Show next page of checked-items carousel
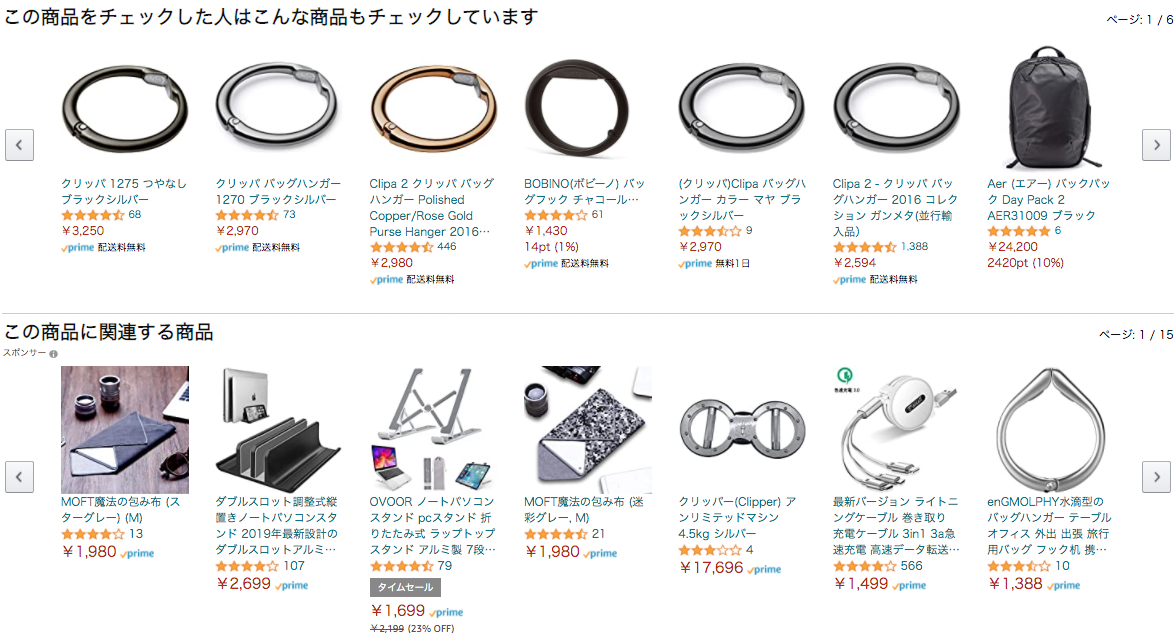 coord(1156,145)
